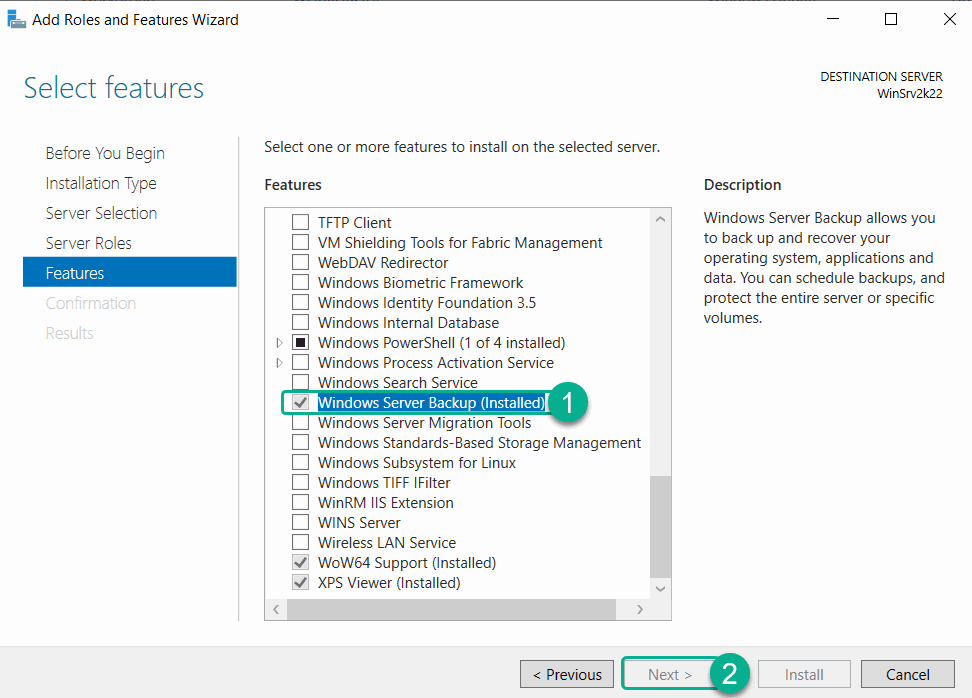Tick the WebDAV Redirector checkbox
The width and height of the screenshot is (972, 698).
pyautogui.click(x=301, y=262)
